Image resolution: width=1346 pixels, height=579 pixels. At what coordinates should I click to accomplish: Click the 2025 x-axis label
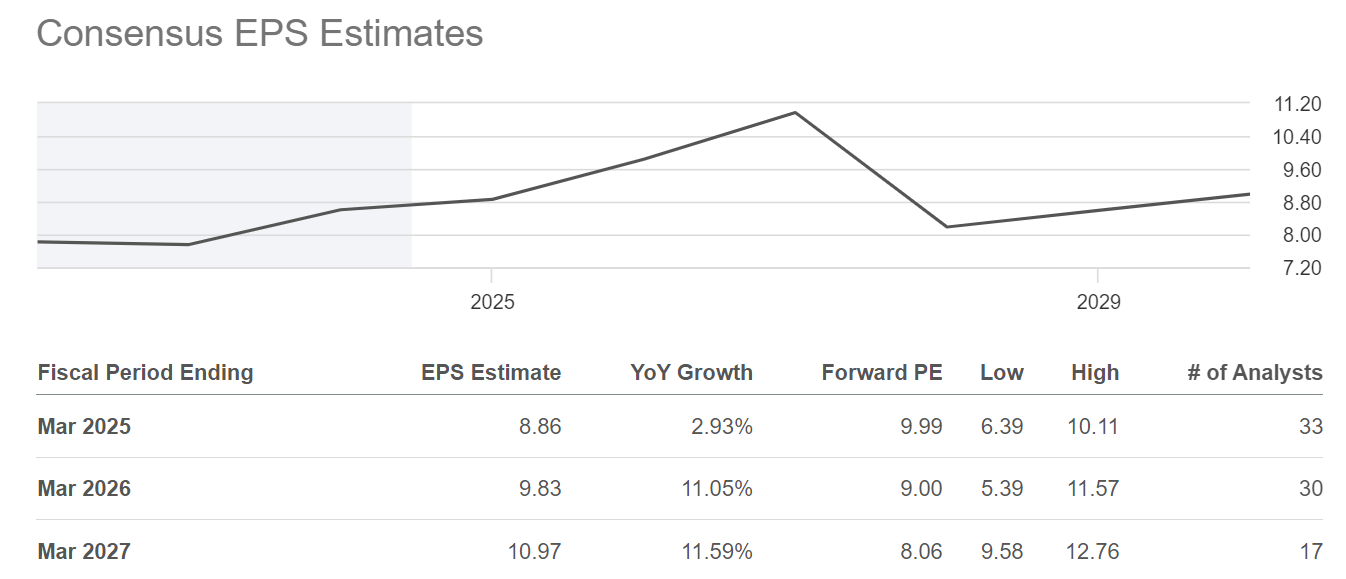coord(492,302)
